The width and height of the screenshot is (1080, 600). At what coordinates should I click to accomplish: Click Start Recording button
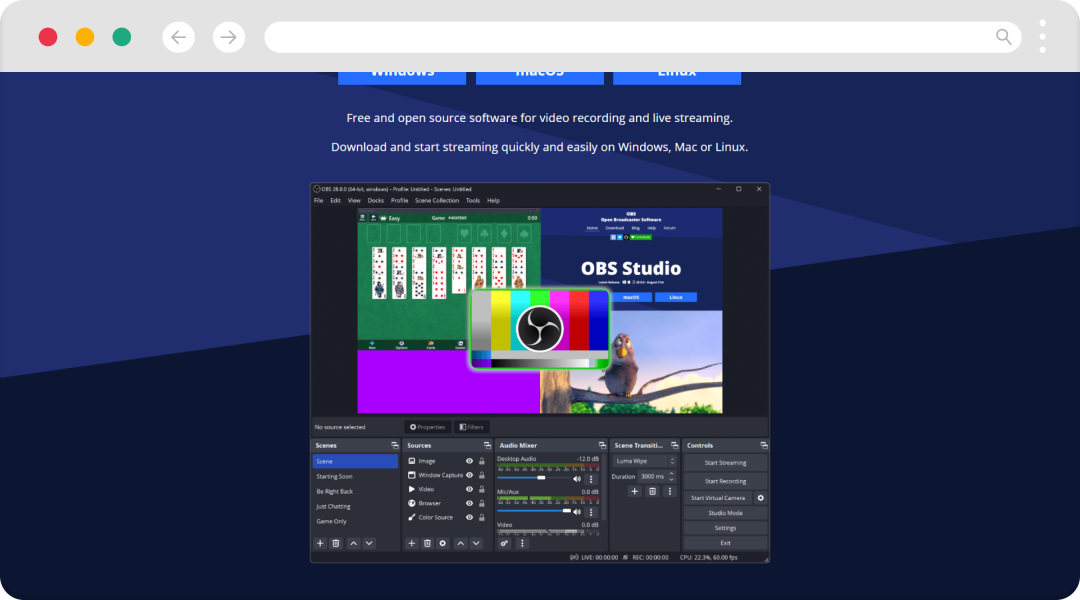click(725, 481)
